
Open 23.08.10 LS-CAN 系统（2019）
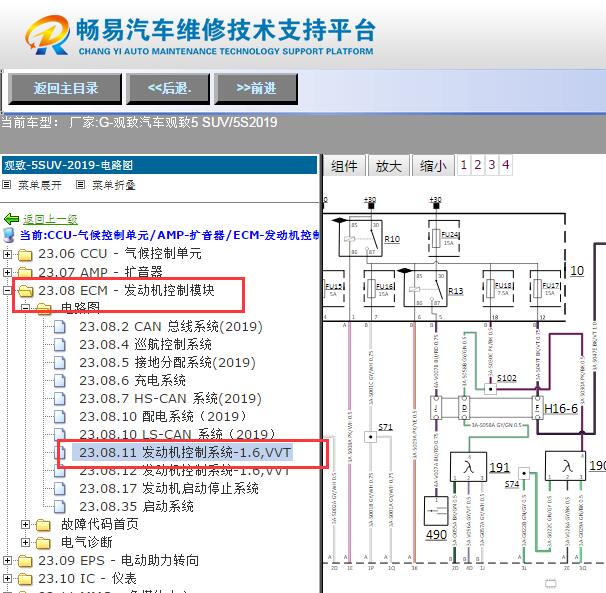[x=178, y=435]
